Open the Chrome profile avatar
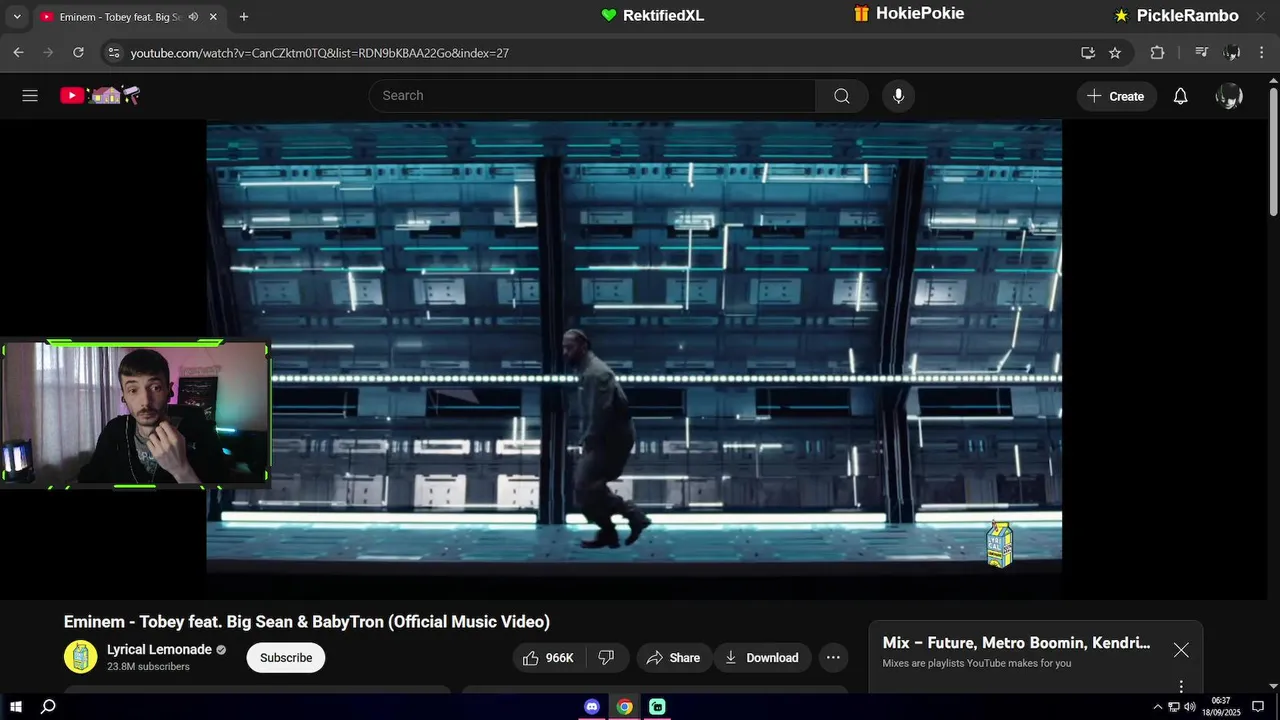Viewport: 1280px width, 720px height. pos(1232,53)
